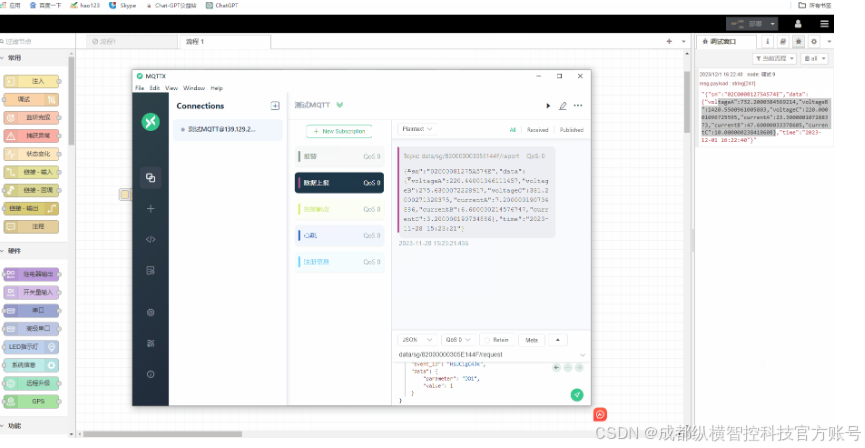Click the Meta button
Viewport: 865px width, 448px height.
coord(532,340)
